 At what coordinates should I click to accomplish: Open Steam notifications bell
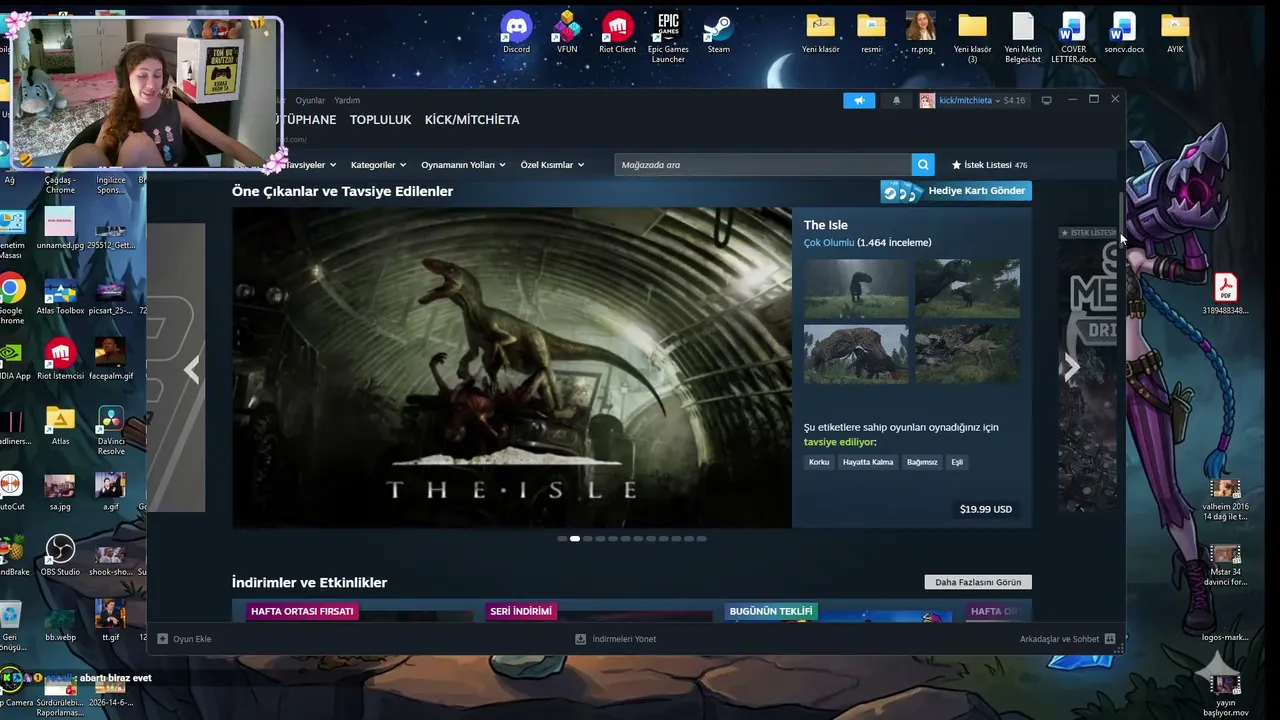pos(896,100)
